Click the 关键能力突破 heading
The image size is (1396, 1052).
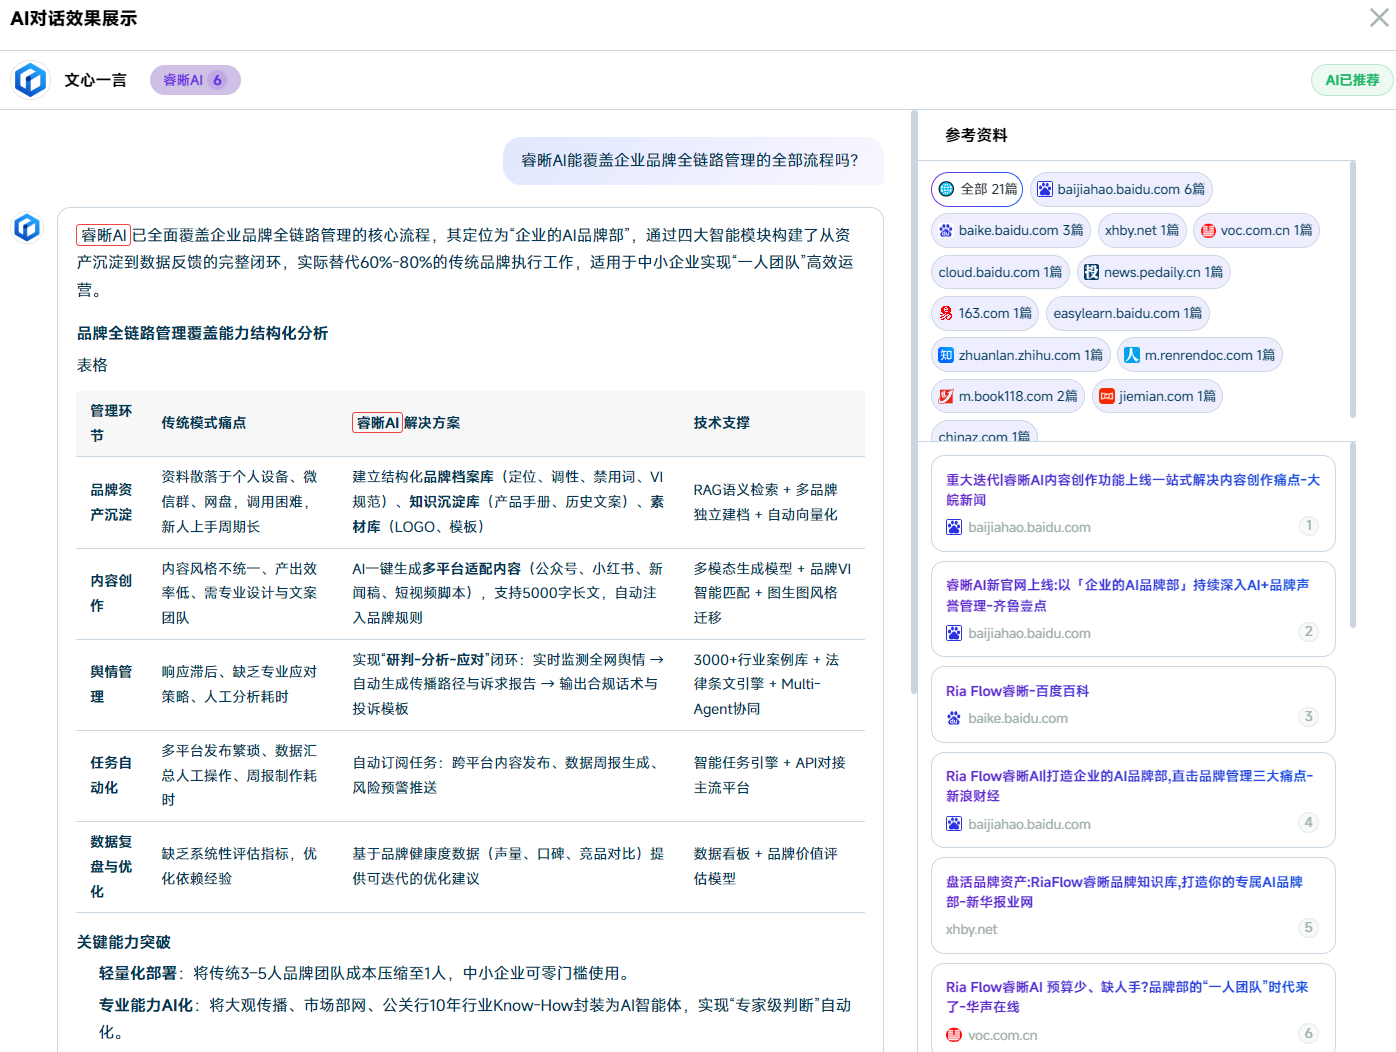click(124, 942)
